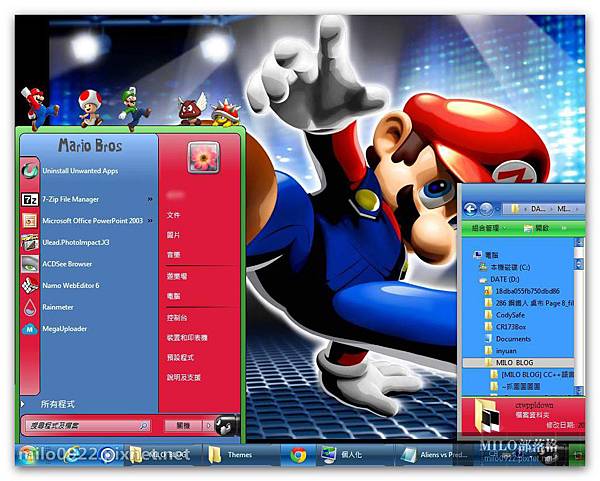
Task: Open 控制台 in Start menu
Action: [177, 318]
